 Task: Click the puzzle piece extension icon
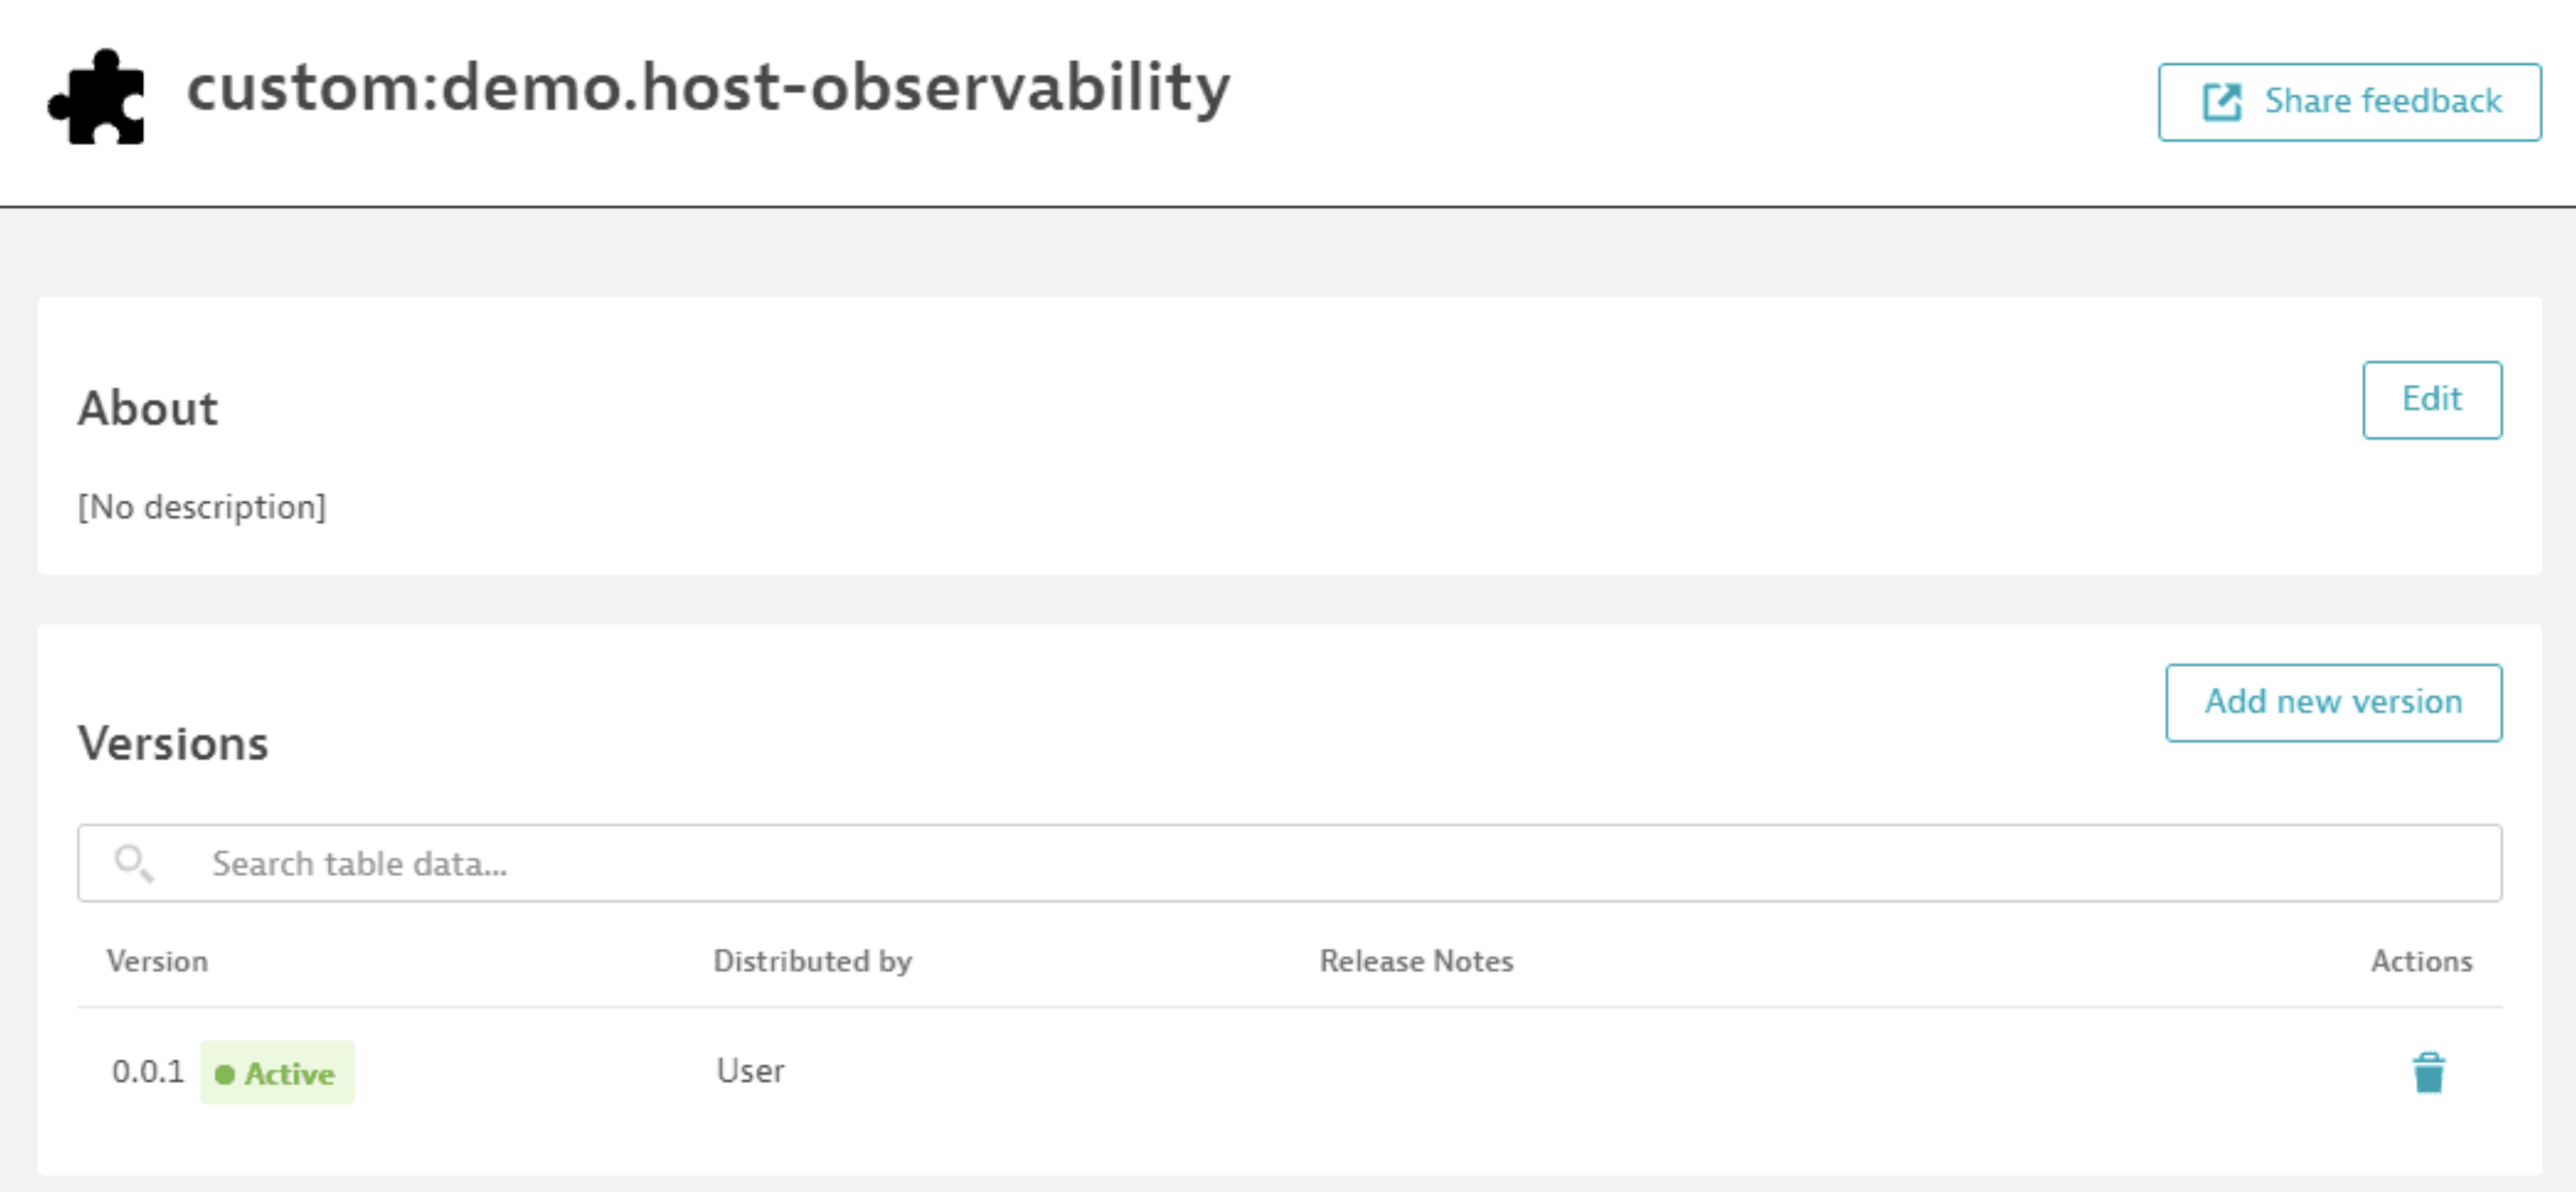click(x=97, y=97)
